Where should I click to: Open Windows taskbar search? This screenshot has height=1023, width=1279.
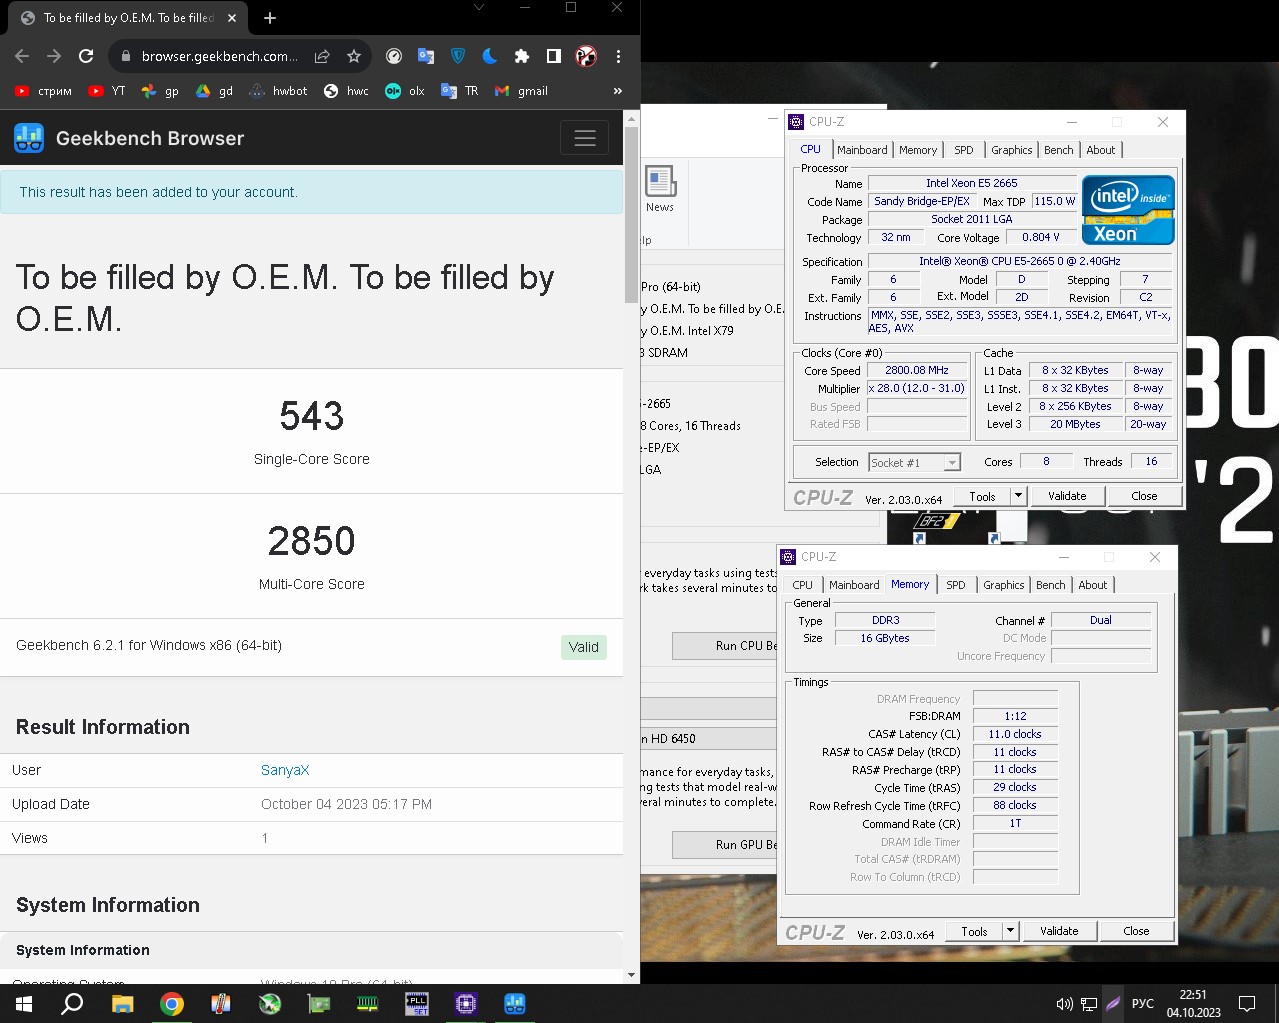tap(72, 1004)
